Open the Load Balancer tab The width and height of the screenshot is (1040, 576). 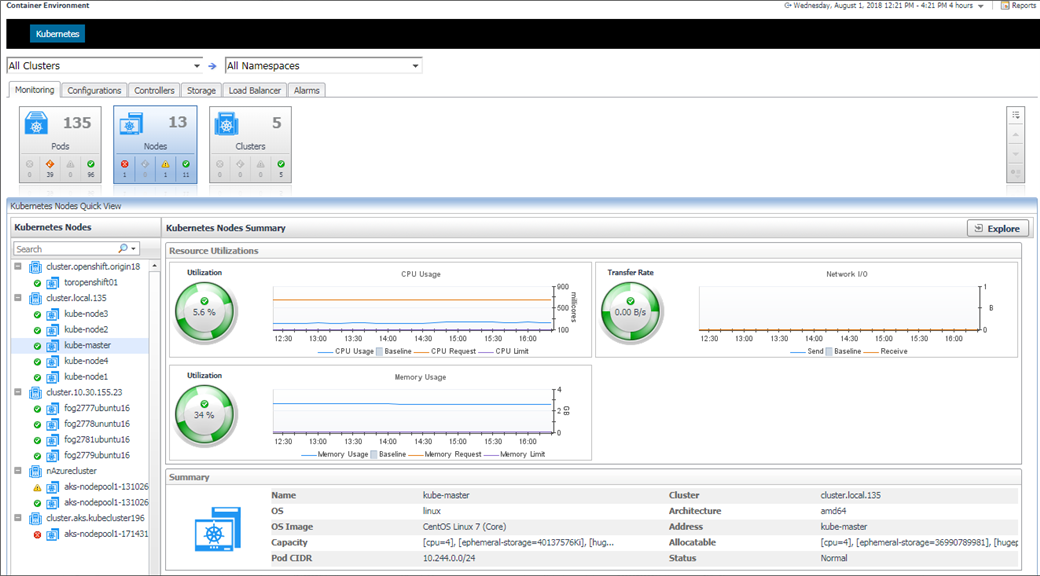coord(255,90)
